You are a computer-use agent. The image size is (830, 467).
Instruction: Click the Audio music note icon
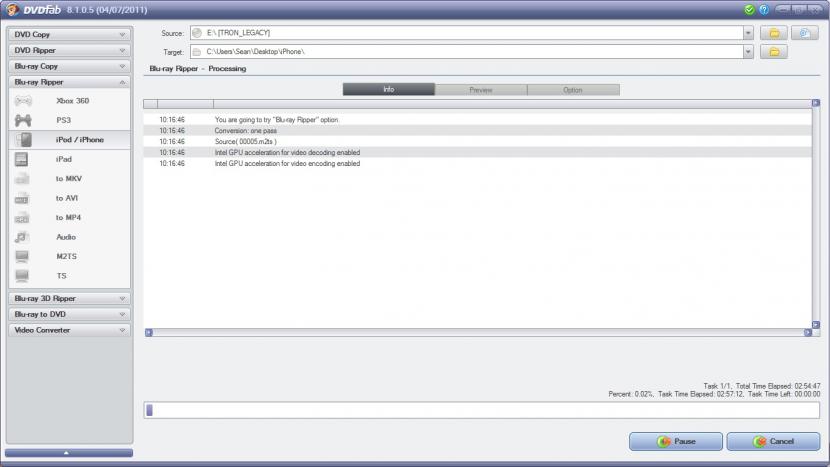point(22,237)
